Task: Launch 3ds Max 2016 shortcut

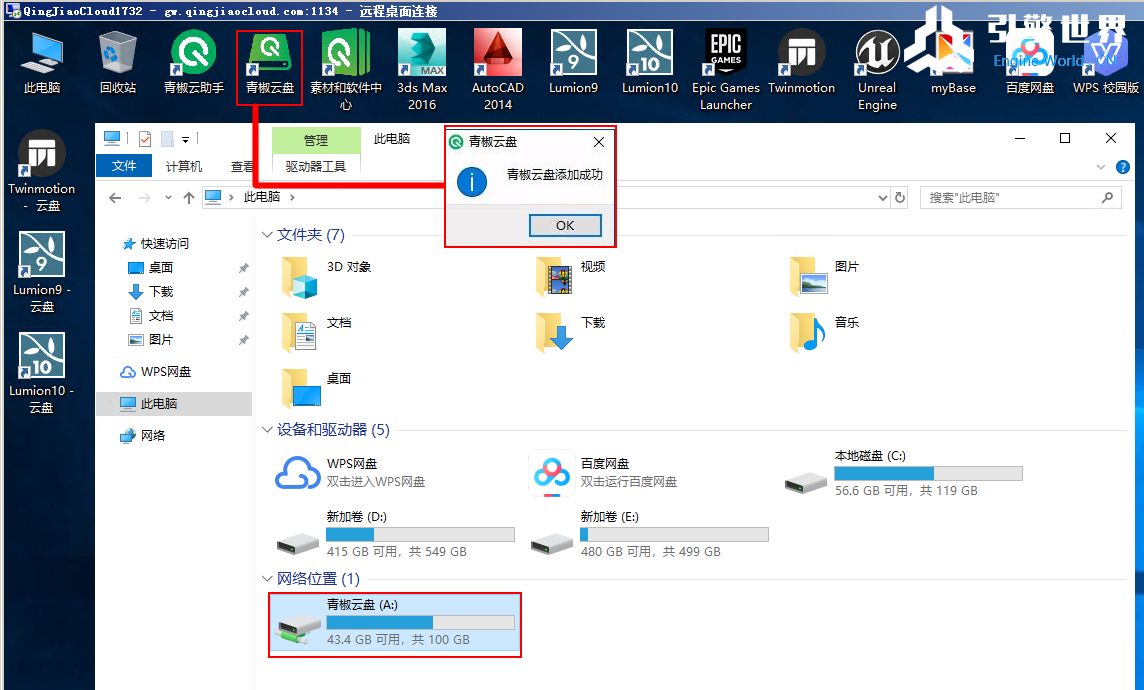Action: (x=422, y=71)
